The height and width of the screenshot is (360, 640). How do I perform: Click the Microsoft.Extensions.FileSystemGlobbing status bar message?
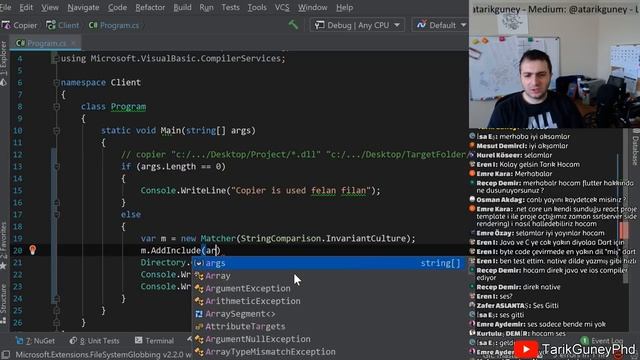103,354
